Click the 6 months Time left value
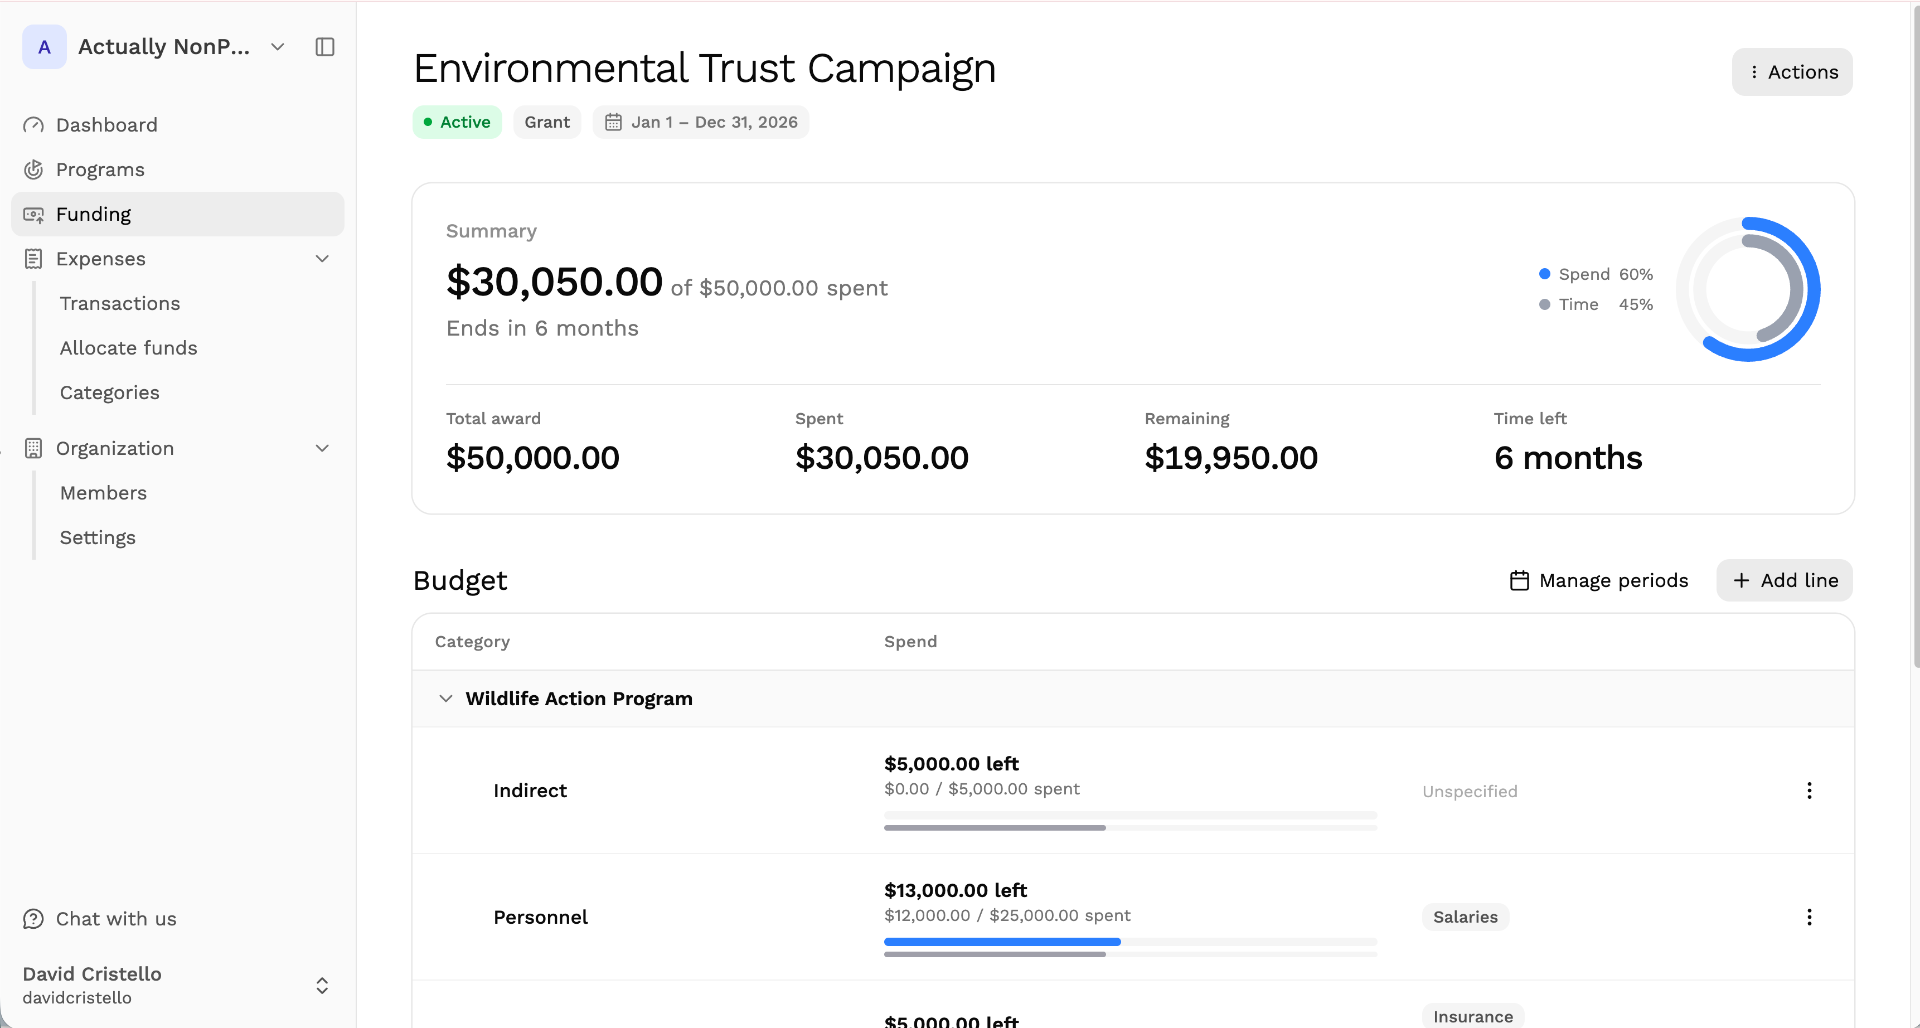This screenshot has width=1920, height=1028. point(1568,458)
